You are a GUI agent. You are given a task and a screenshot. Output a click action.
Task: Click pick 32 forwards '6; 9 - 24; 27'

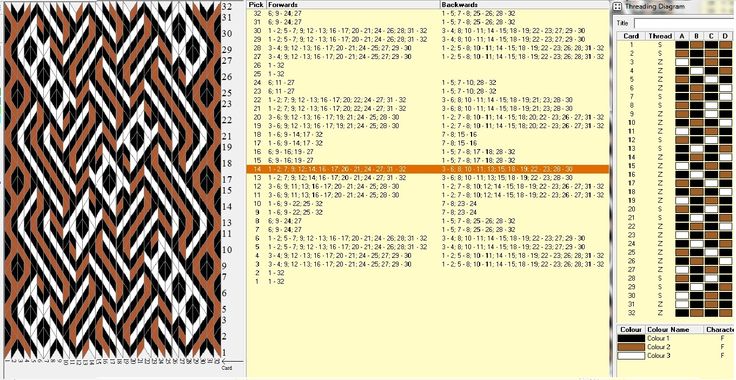point(284,14)
